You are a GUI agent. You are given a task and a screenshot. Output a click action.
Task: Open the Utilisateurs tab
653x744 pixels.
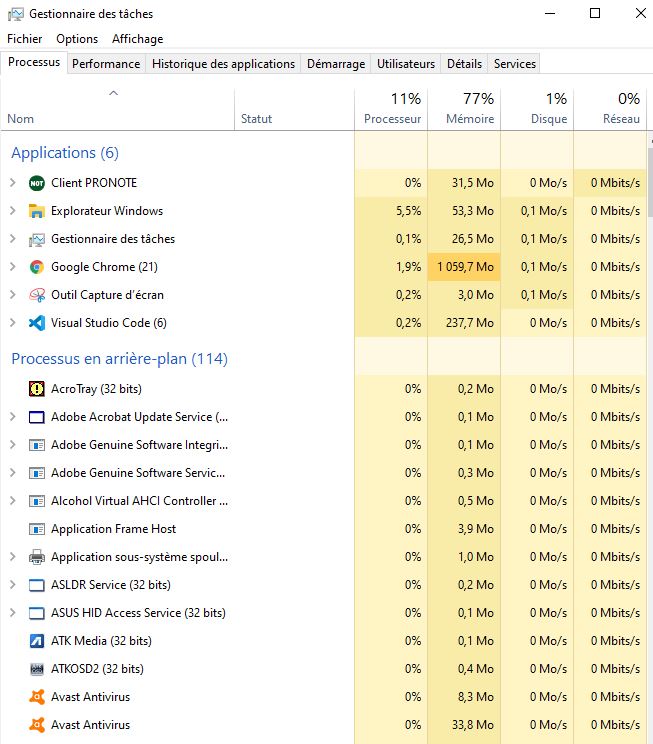click(406, 64)
